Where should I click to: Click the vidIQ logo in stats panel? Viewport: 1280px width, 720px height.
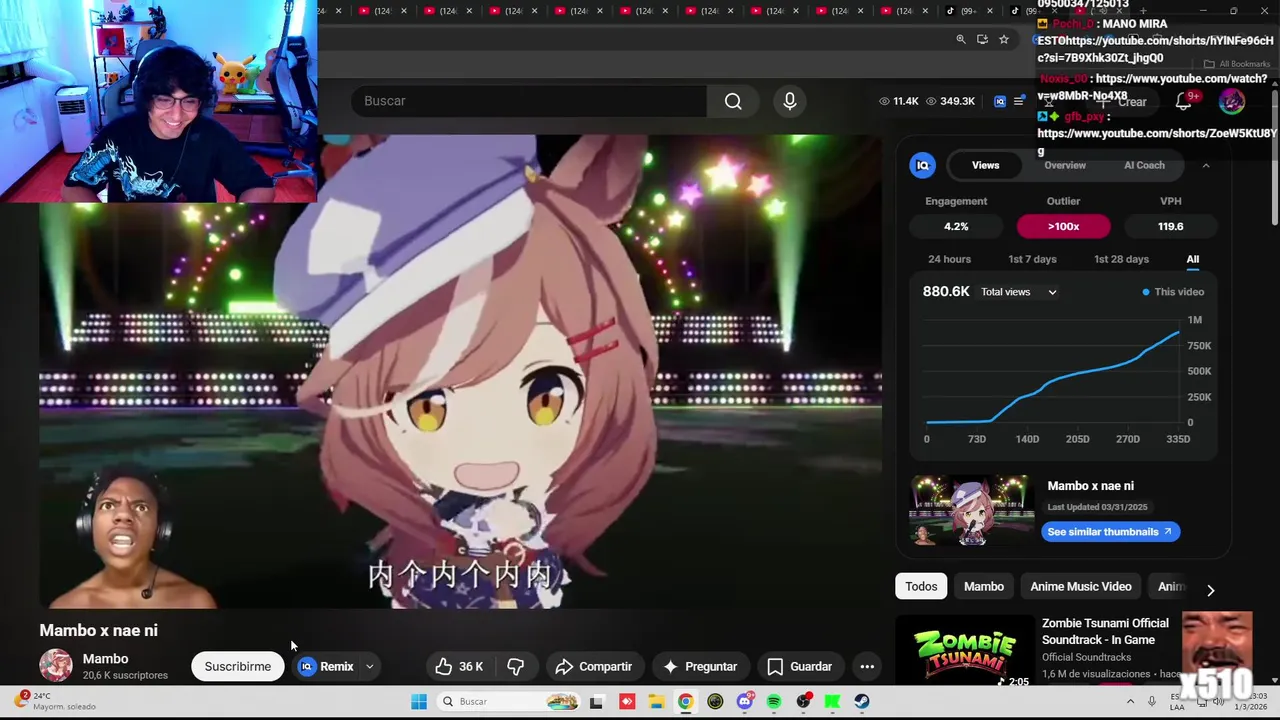point(922,165)
